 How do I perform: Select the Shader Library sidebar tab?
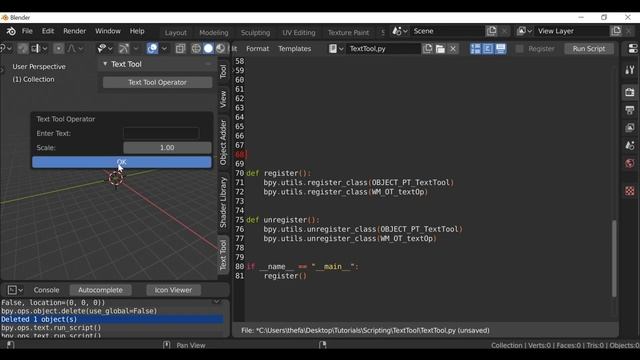(223, 202)
